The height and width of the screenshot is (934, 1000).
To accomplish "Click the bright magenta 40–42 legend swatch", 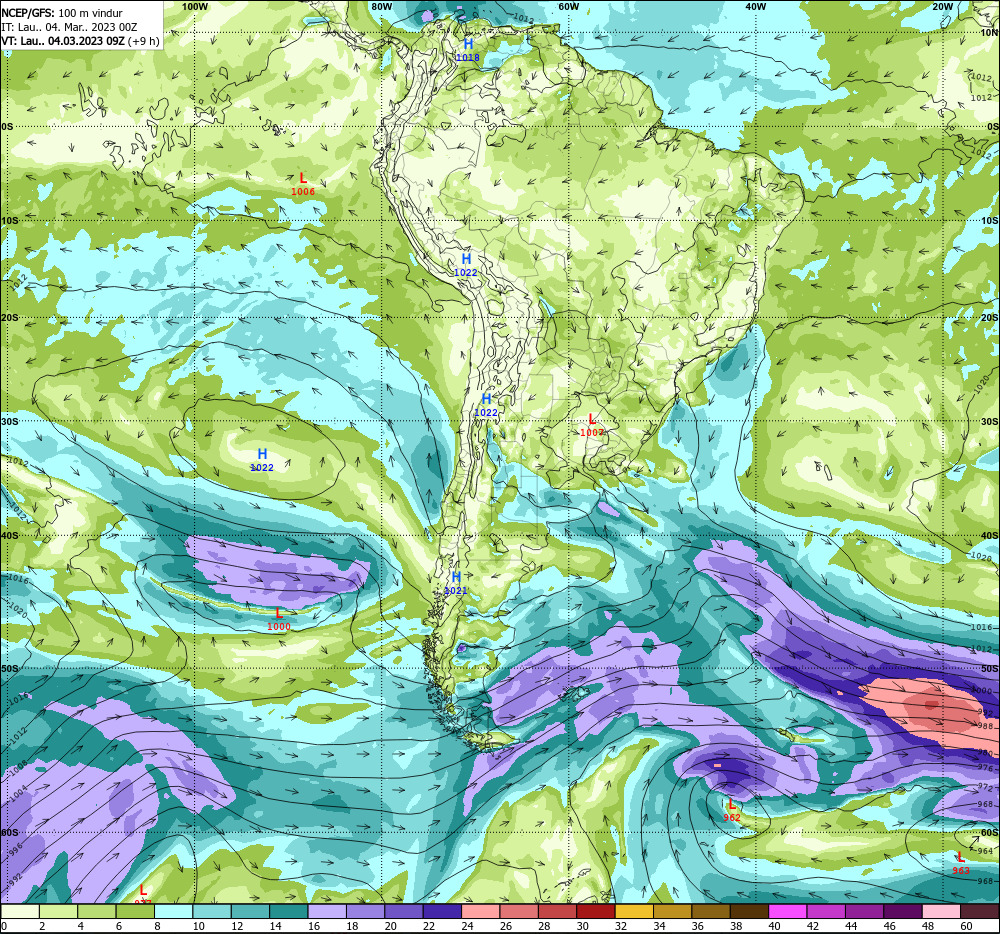I will [788, 912].
